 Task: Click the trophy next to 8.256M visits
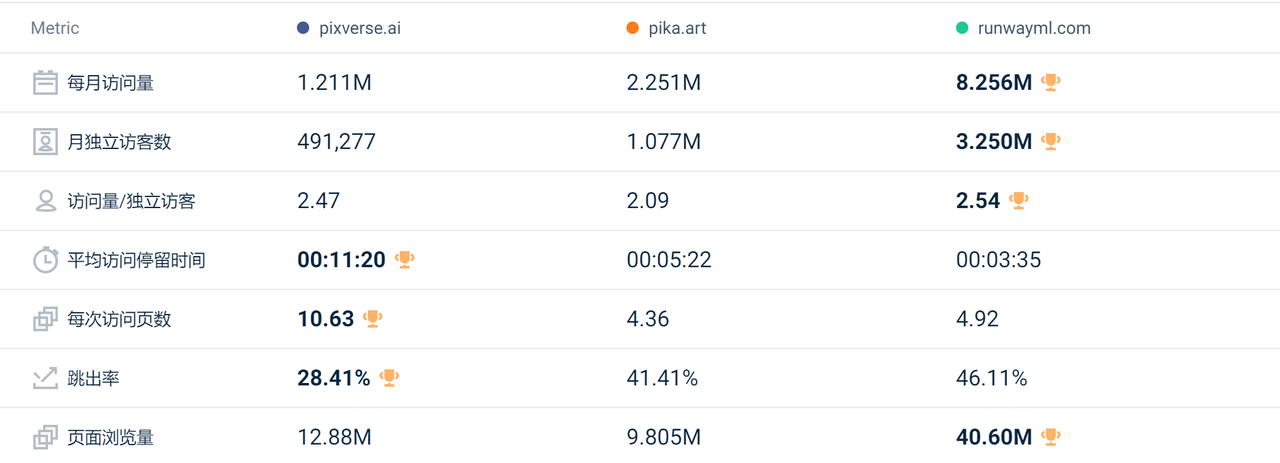click(x=1050, y=83)
